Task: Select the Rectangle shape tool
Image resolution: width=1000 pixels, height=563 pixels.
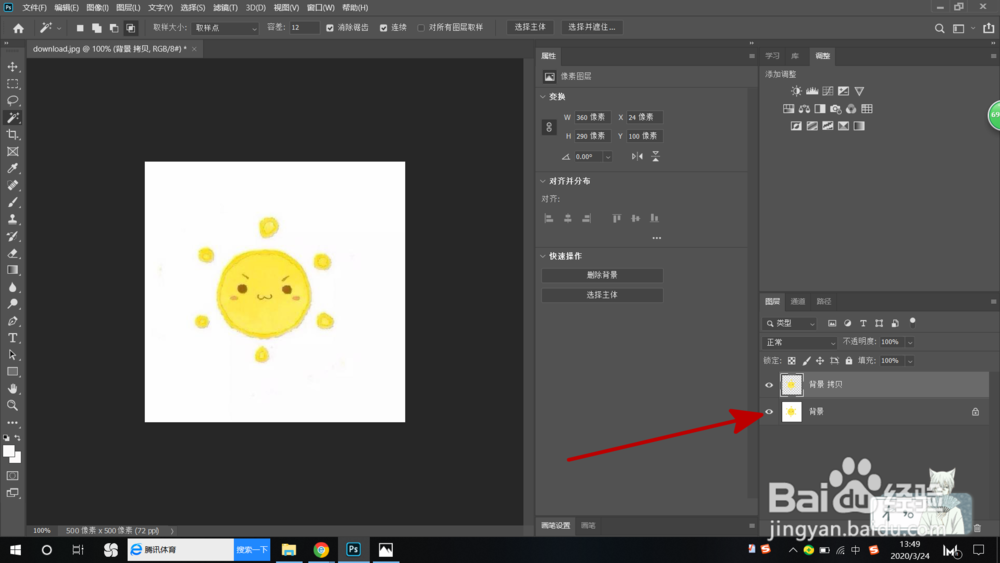Action: 12,372
